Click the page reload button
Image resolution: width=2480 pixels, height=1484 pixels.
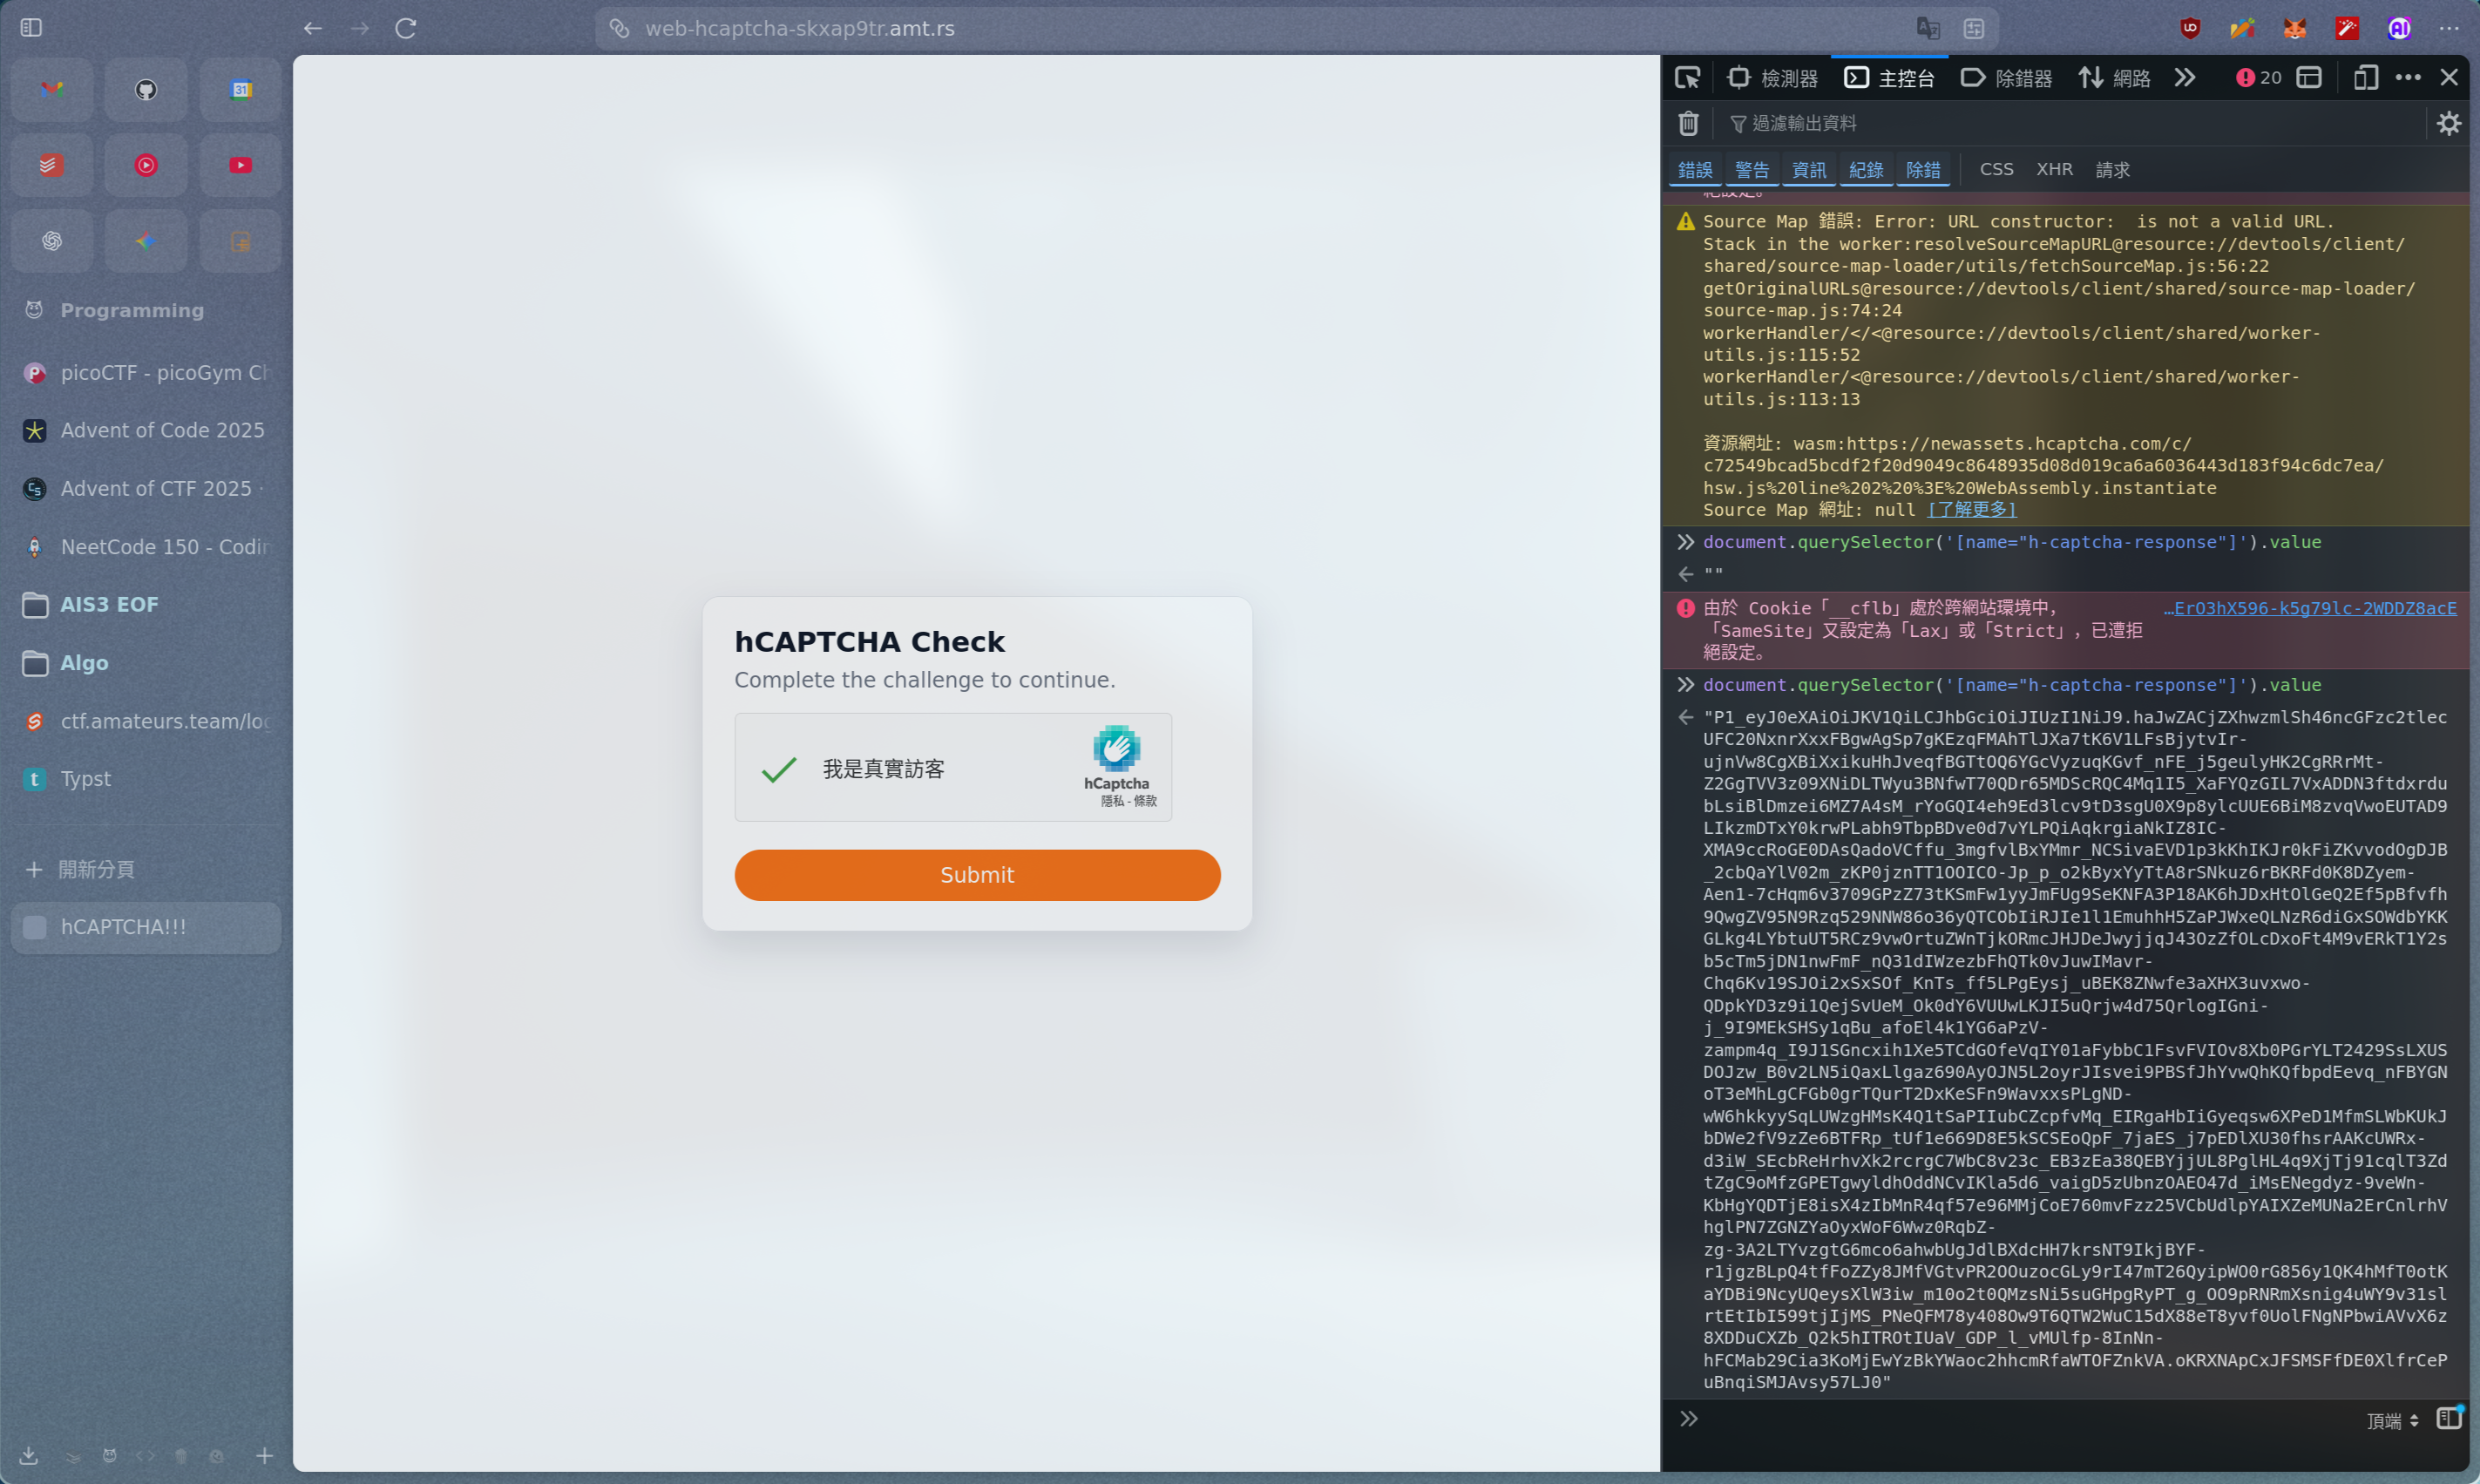point(405,28)
